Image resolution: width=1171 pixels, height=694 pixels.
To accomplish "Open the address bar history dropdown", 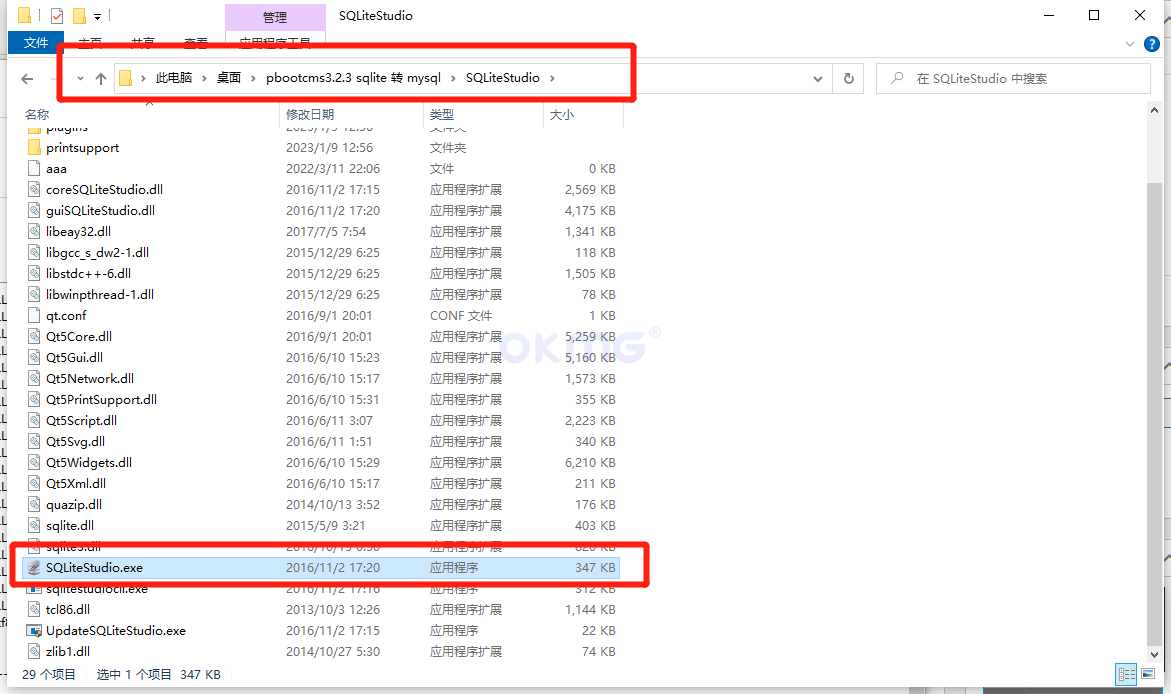I will coord(818,78).
